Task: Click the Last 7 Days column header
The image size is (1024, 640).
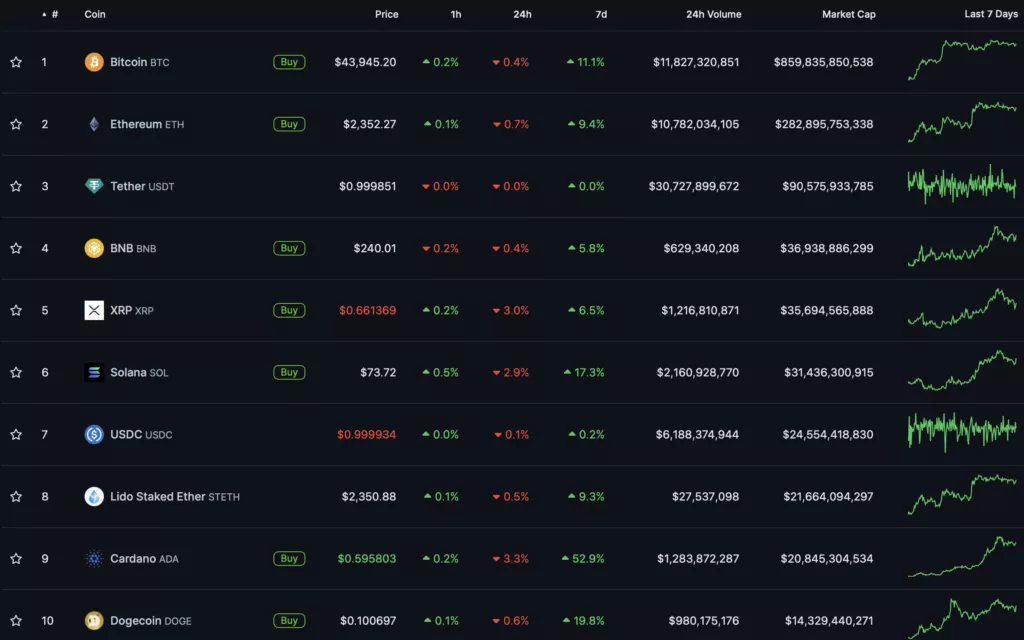Action: [991, 14]
